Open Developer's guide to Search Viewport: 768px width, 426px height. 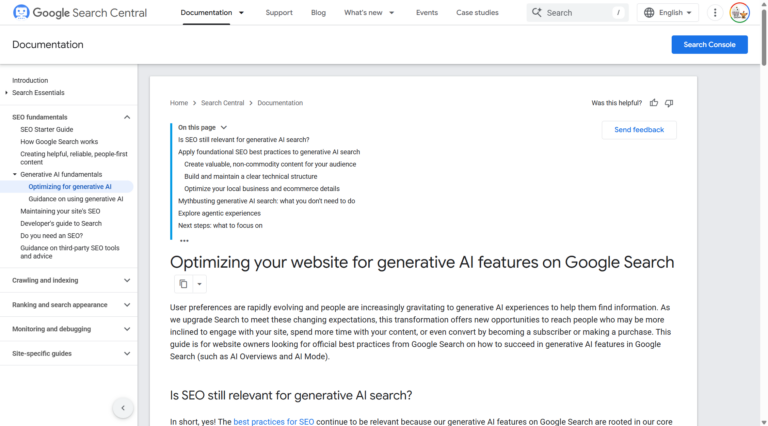pos(61,223)
